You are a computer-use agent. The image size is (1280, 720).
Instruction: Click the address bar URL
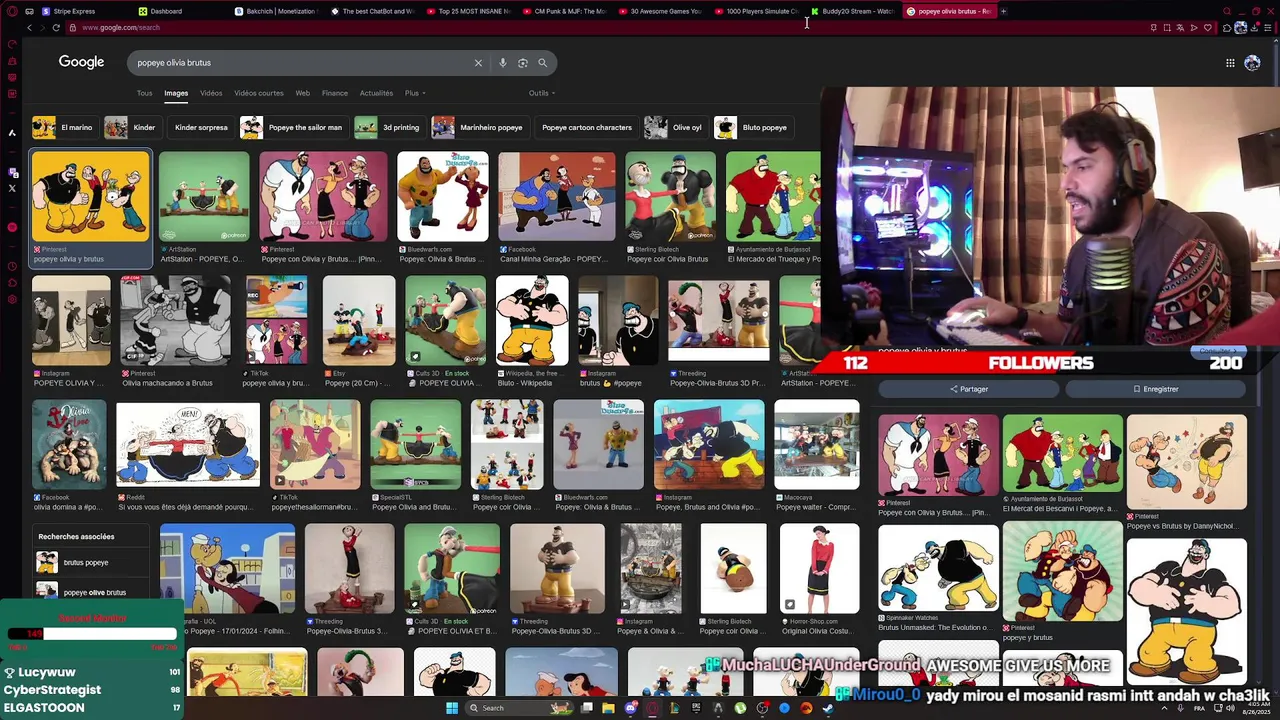click(x=121, y=28)
